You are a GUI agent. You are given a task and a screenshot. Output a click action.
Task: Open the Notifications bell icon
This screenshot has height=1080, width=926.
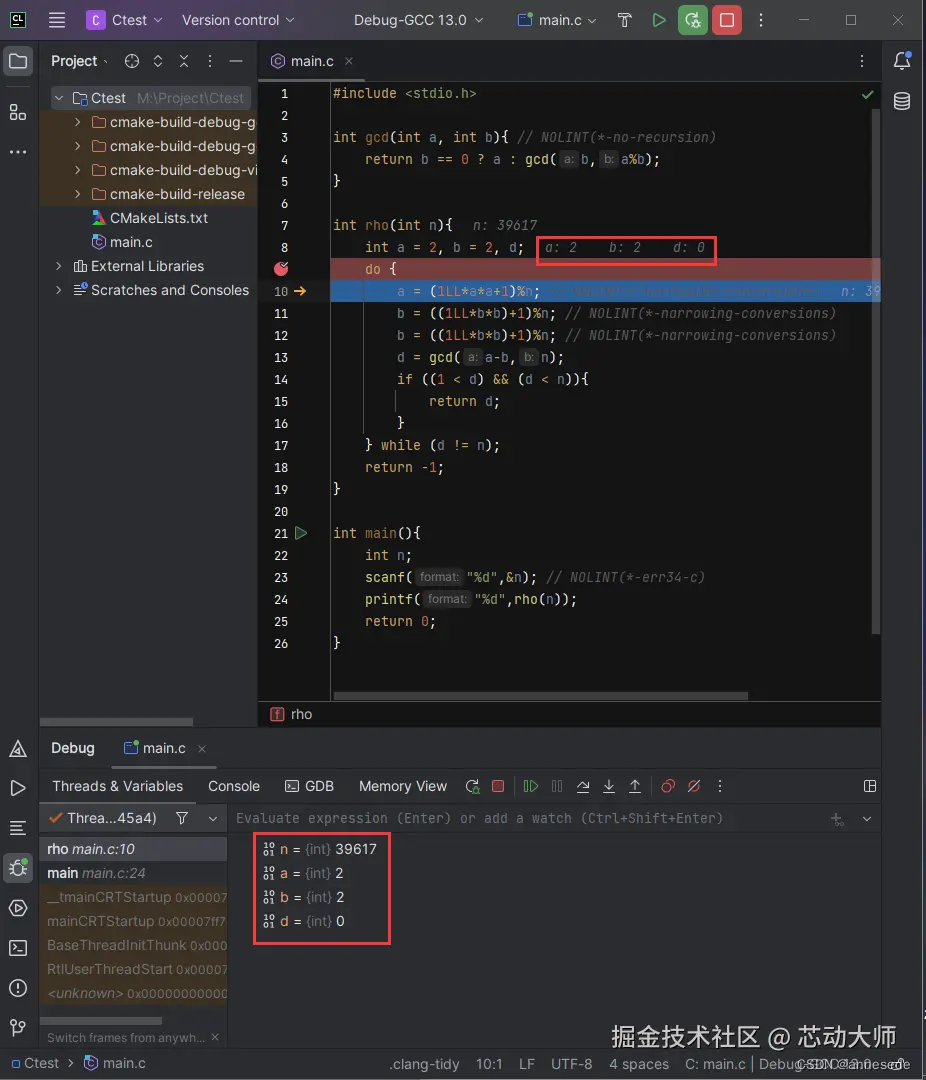[x=902, y=61]
